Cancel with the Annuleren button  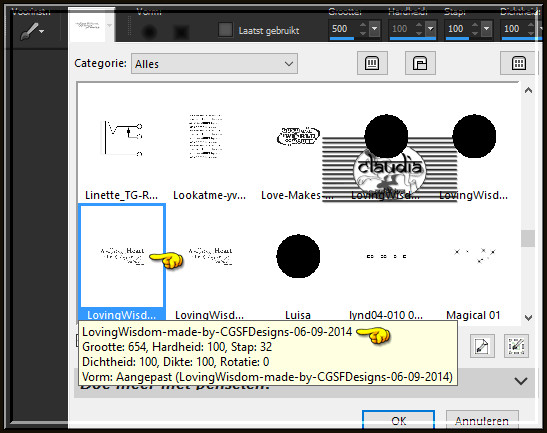pos(482,420)
